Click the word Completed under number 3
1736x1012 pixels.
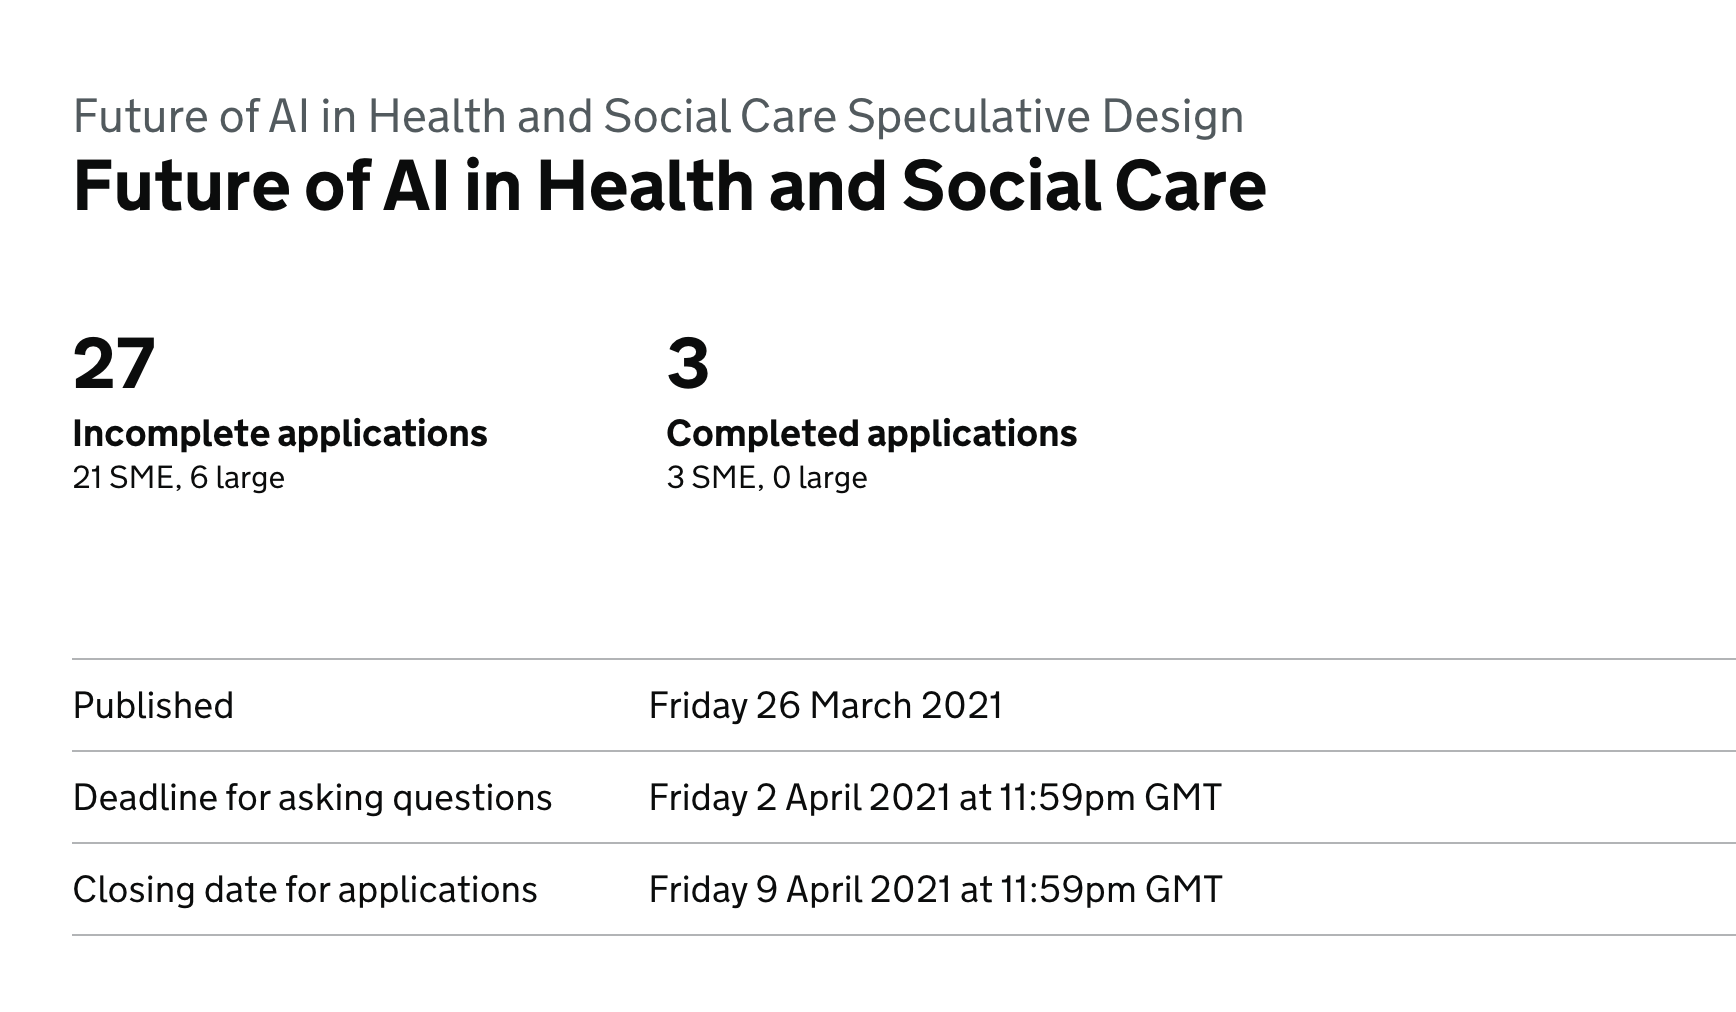[x=763, y=434]
